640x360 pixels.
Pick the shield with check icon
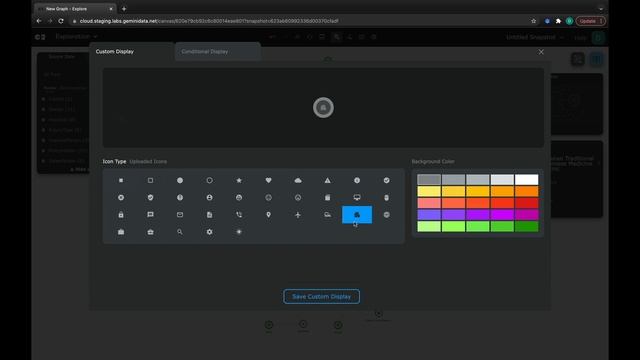[x=150, y=197]
